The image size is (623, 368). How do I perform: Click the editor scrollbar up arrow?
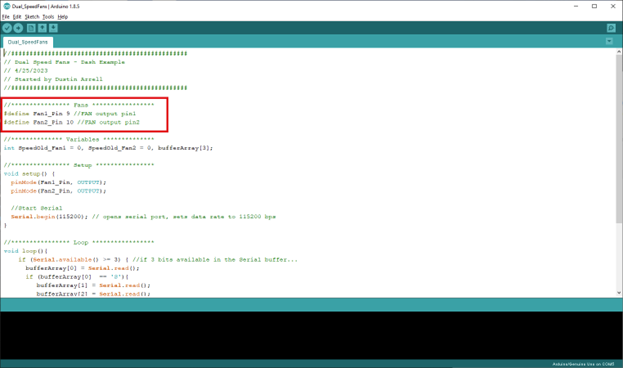coord(619,52)
